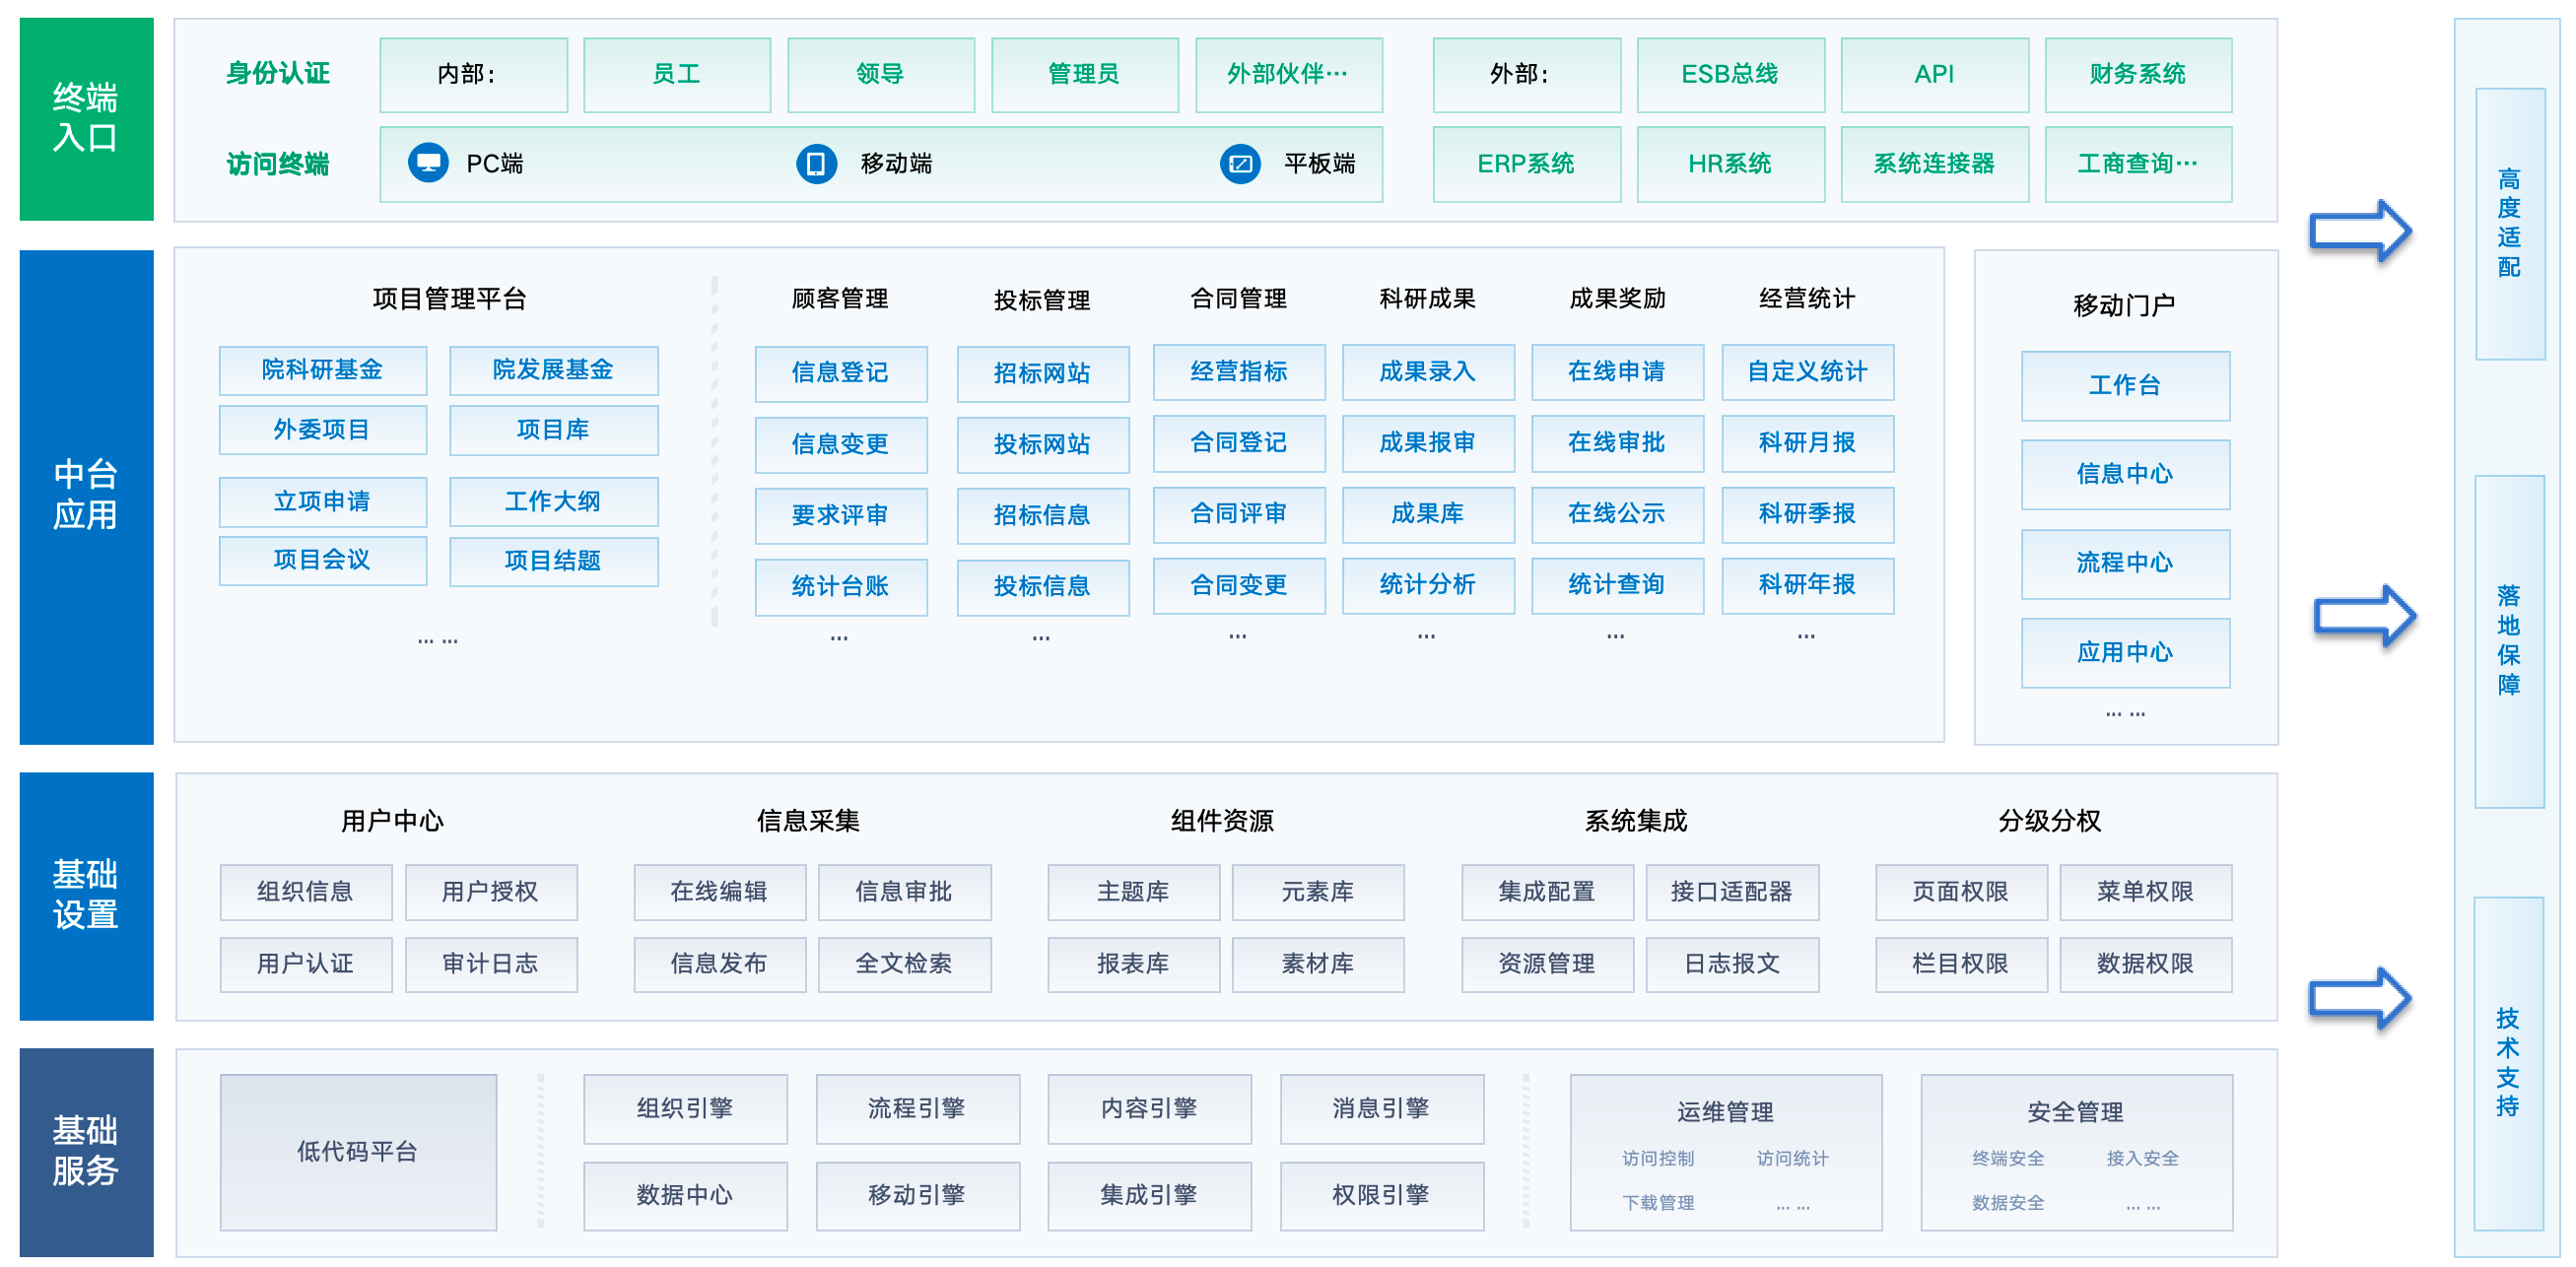The image size is (2576, 1267).
Task: Select the 数据中心 box
Action: pyautogui.click(x=686, y=1196)
